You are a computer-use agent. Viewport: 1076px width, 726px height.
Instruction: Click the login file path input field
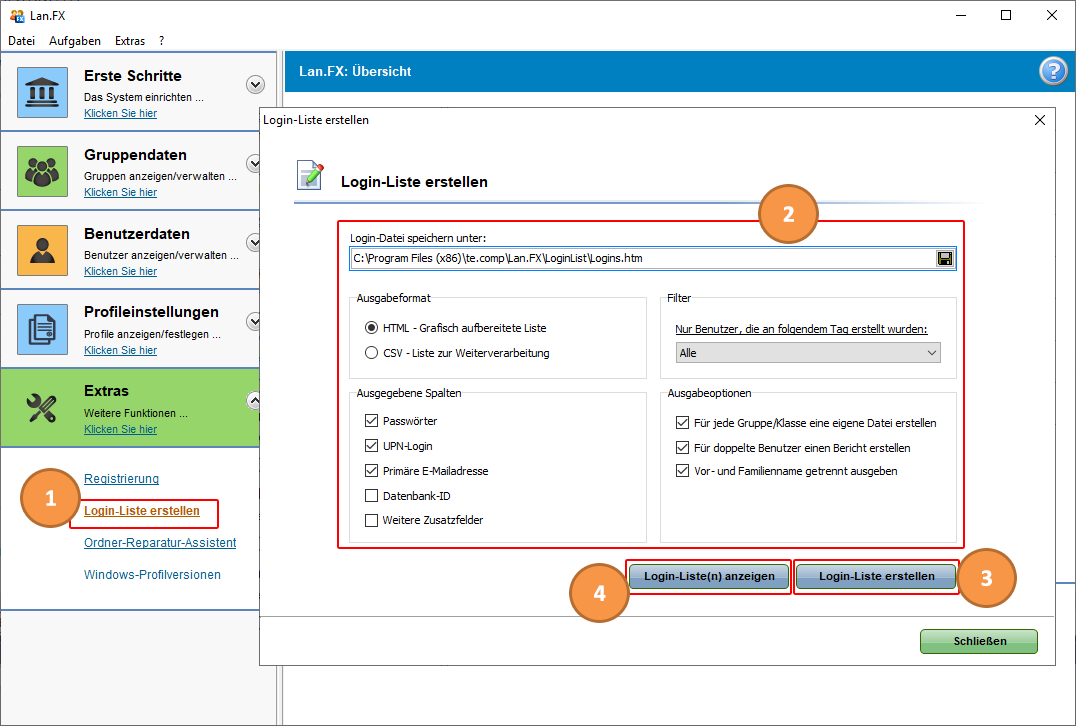pos(640,258)
